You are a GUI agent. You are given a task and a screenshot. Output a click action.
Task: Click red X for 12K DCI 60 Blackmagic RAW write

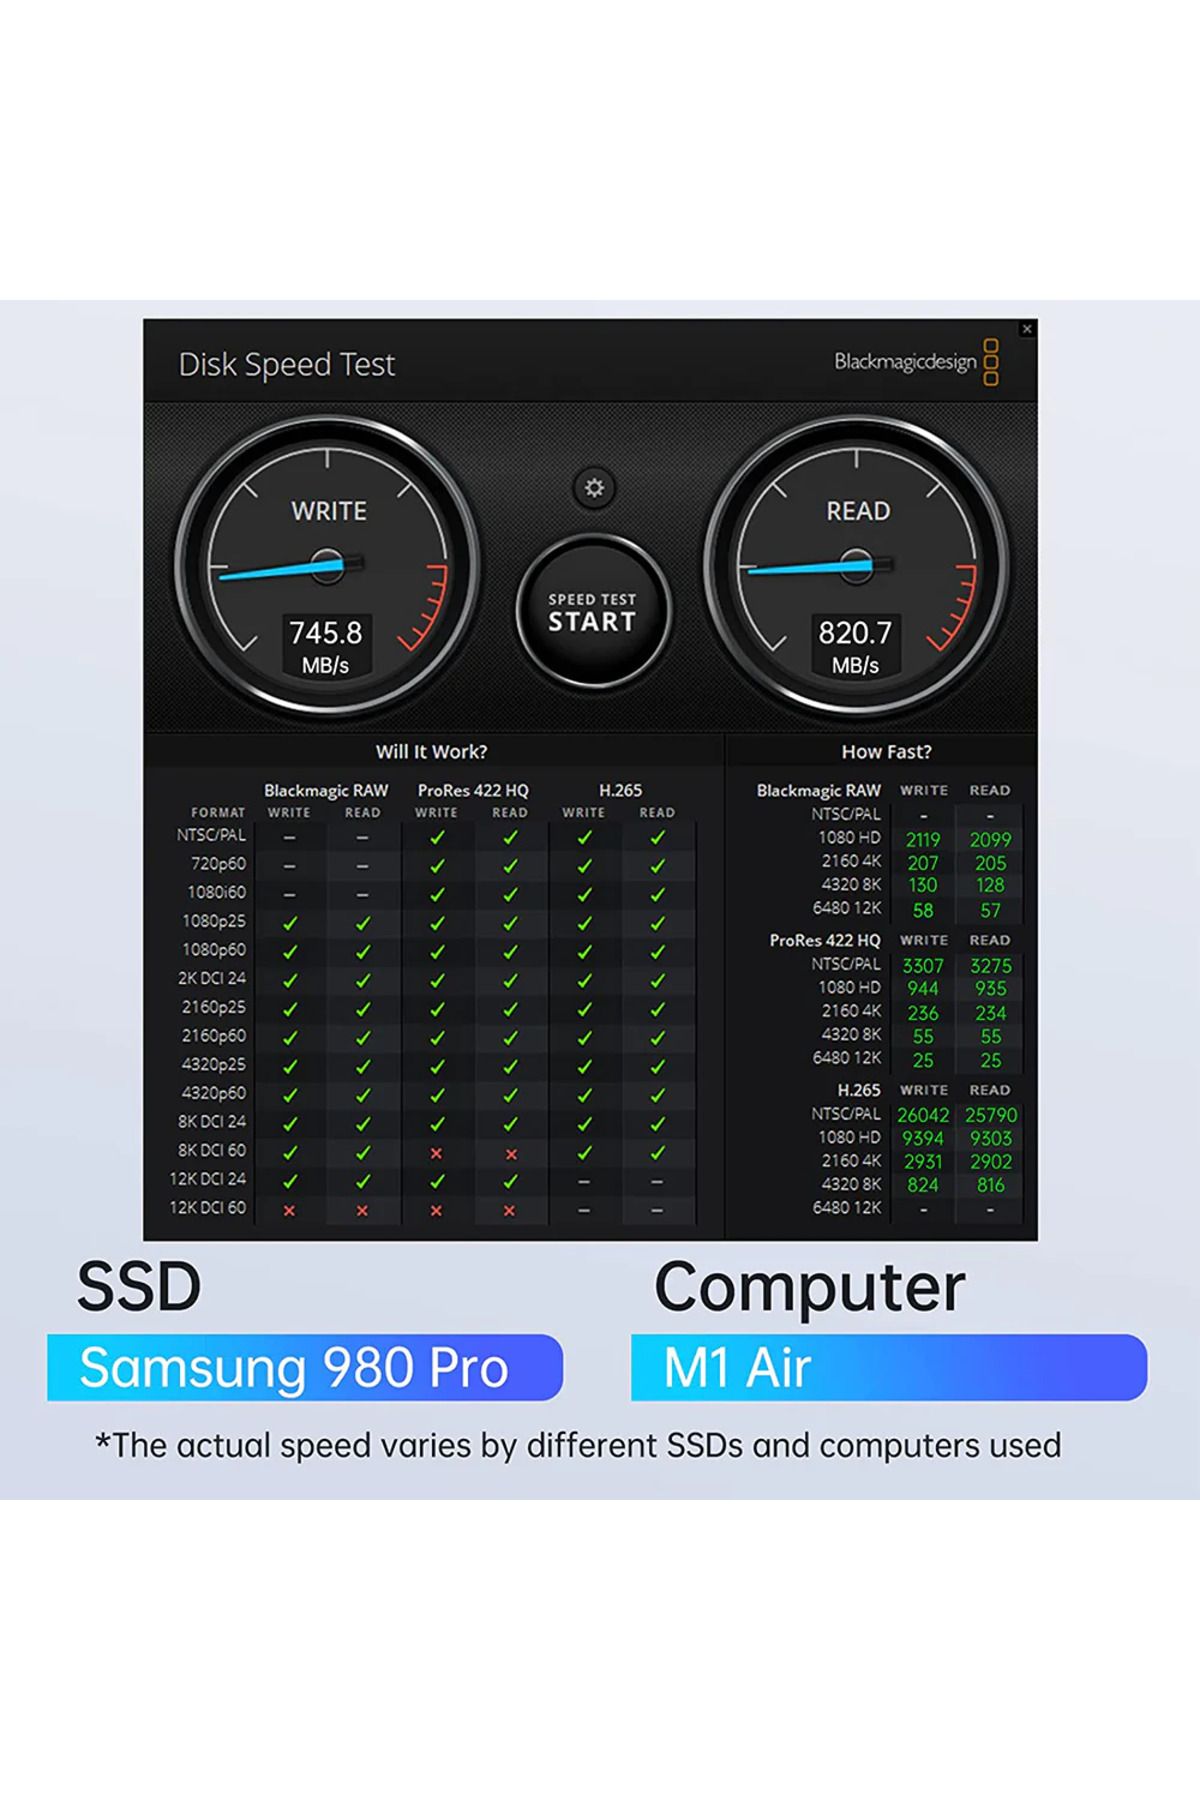click(x=289, y=1210)
